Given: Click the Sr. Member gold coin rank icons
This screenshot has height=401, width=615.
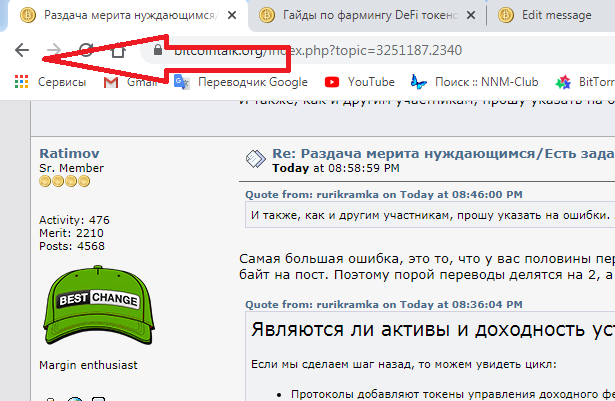Looking at the screenshot, I should [65, 181].
